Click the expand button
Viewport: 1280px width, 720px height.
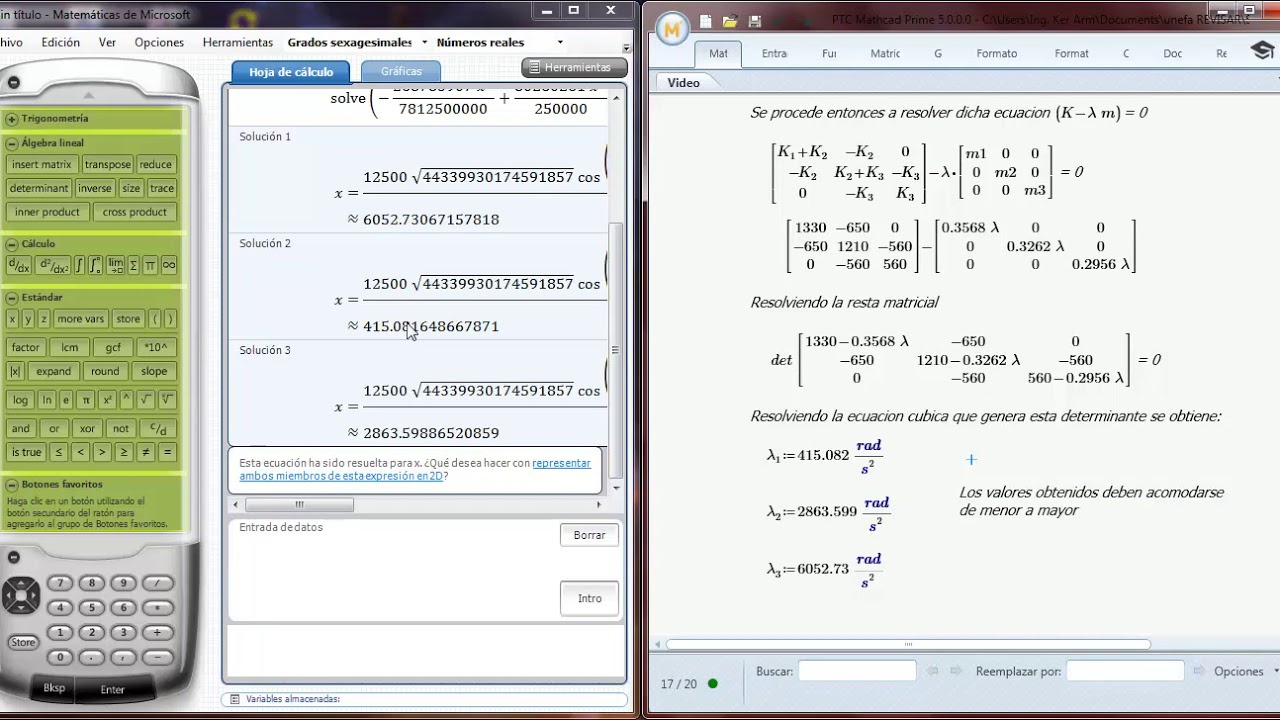[x=54, y=371]
